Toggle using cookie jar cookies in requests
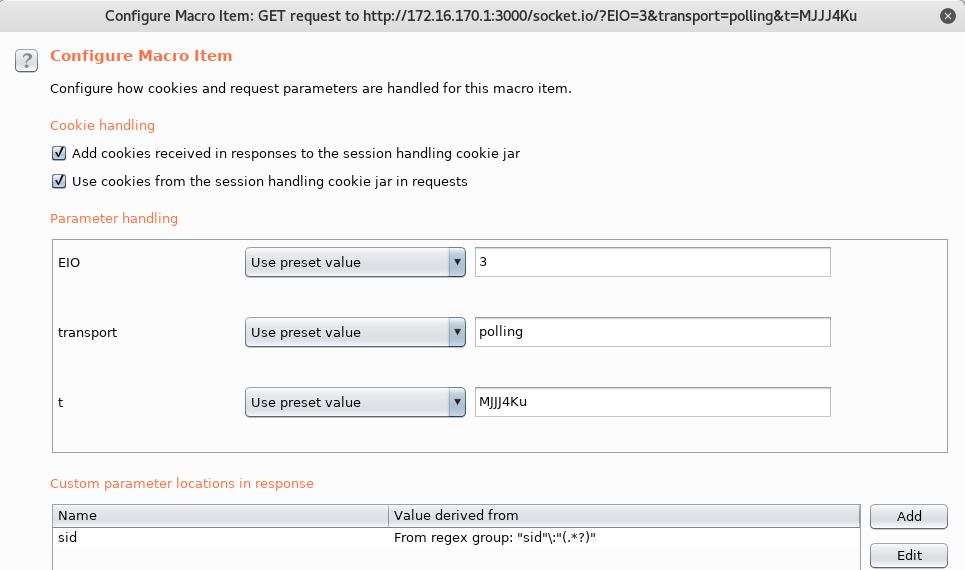Viewport: 965px width, 570px height. 59,182
